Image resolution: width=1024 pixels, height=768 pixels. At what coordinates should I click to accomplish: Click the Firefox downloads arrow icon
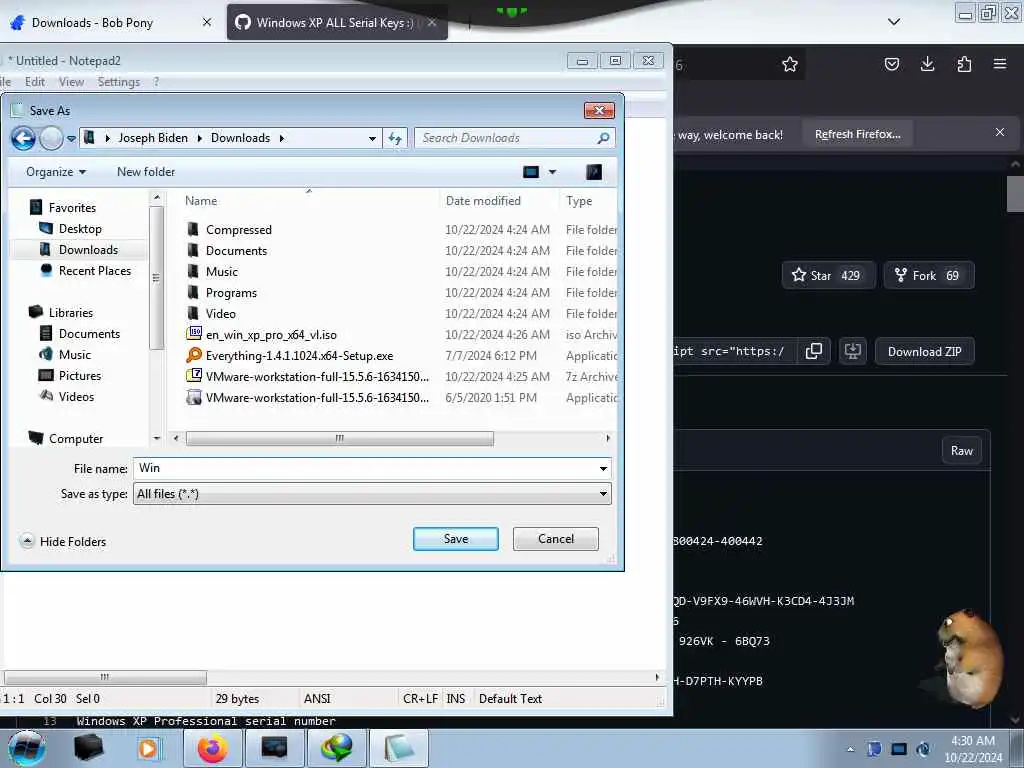click(927, 64)
